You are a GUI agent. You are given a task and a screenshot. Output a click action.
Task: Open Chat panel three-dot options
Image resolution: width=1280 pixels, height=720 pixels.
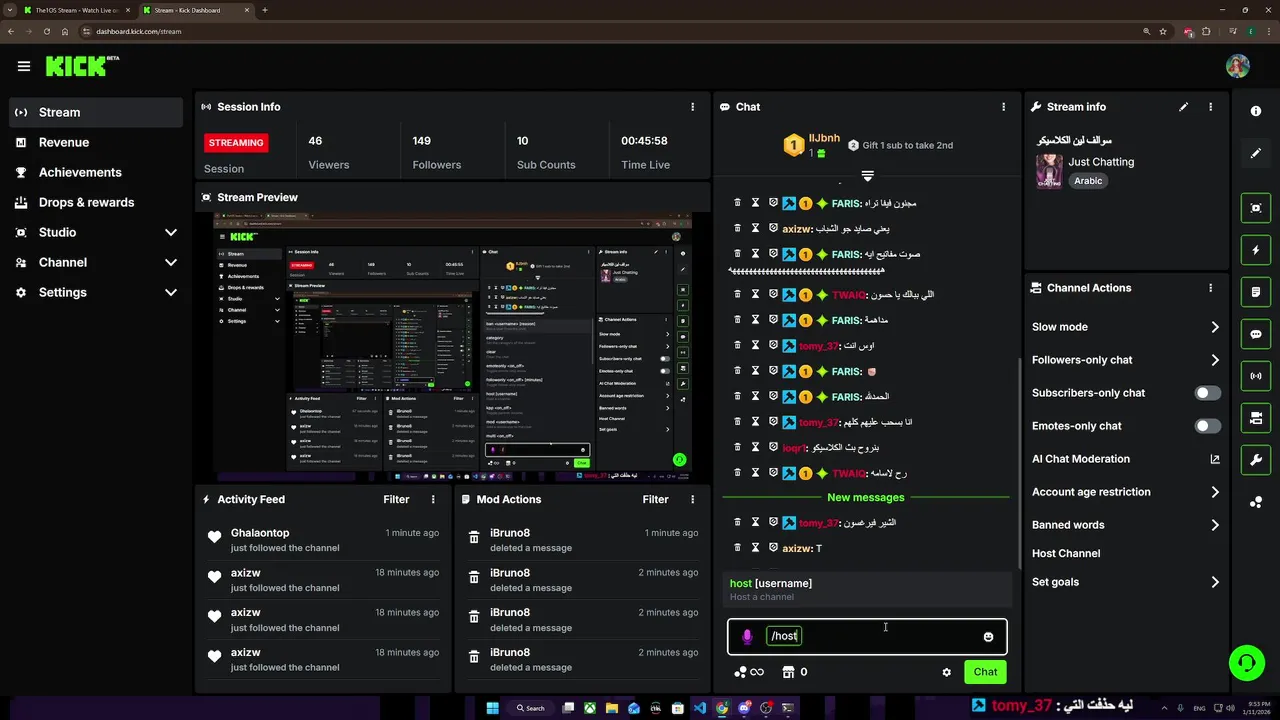pos(1004,107)
